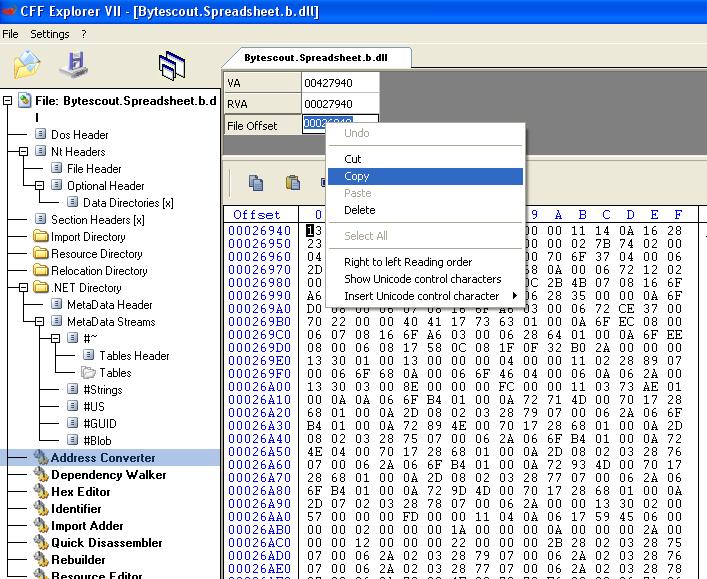707x579 pixels.
Task: Select #GUID stream tree item
Action: tap(100, 423)
